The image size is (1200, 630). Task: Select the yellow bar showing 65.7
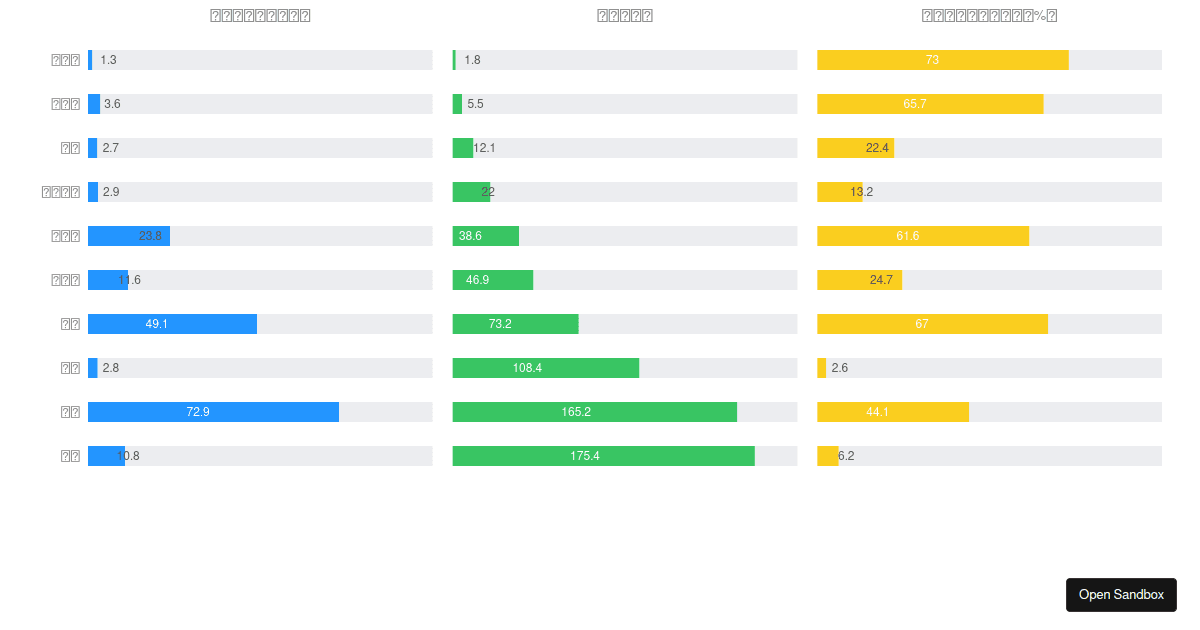point(930,104)
